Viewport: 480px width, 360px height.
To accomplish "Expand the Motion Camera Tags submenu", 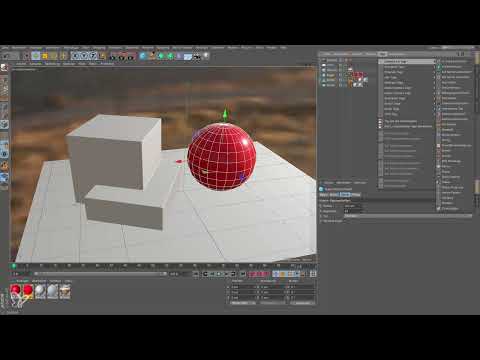I will [x=408, y=88].
